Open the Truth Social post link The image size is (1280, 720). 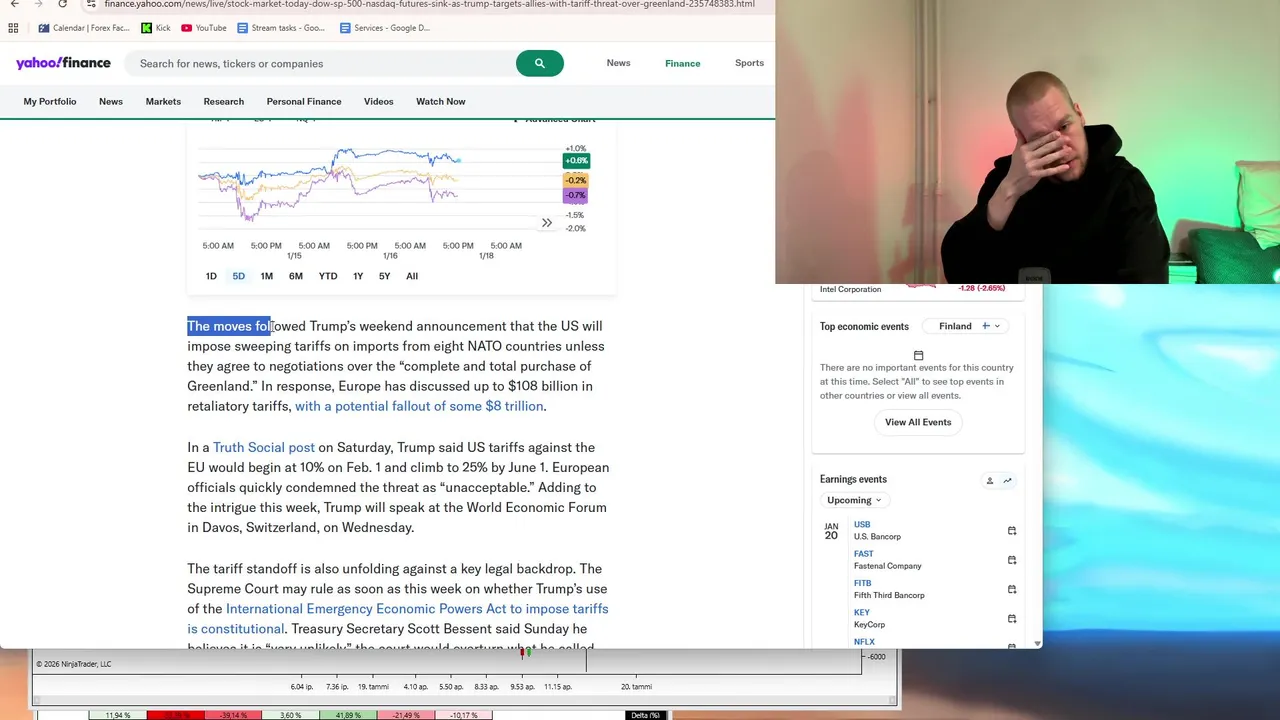click(x=264, y=447)
